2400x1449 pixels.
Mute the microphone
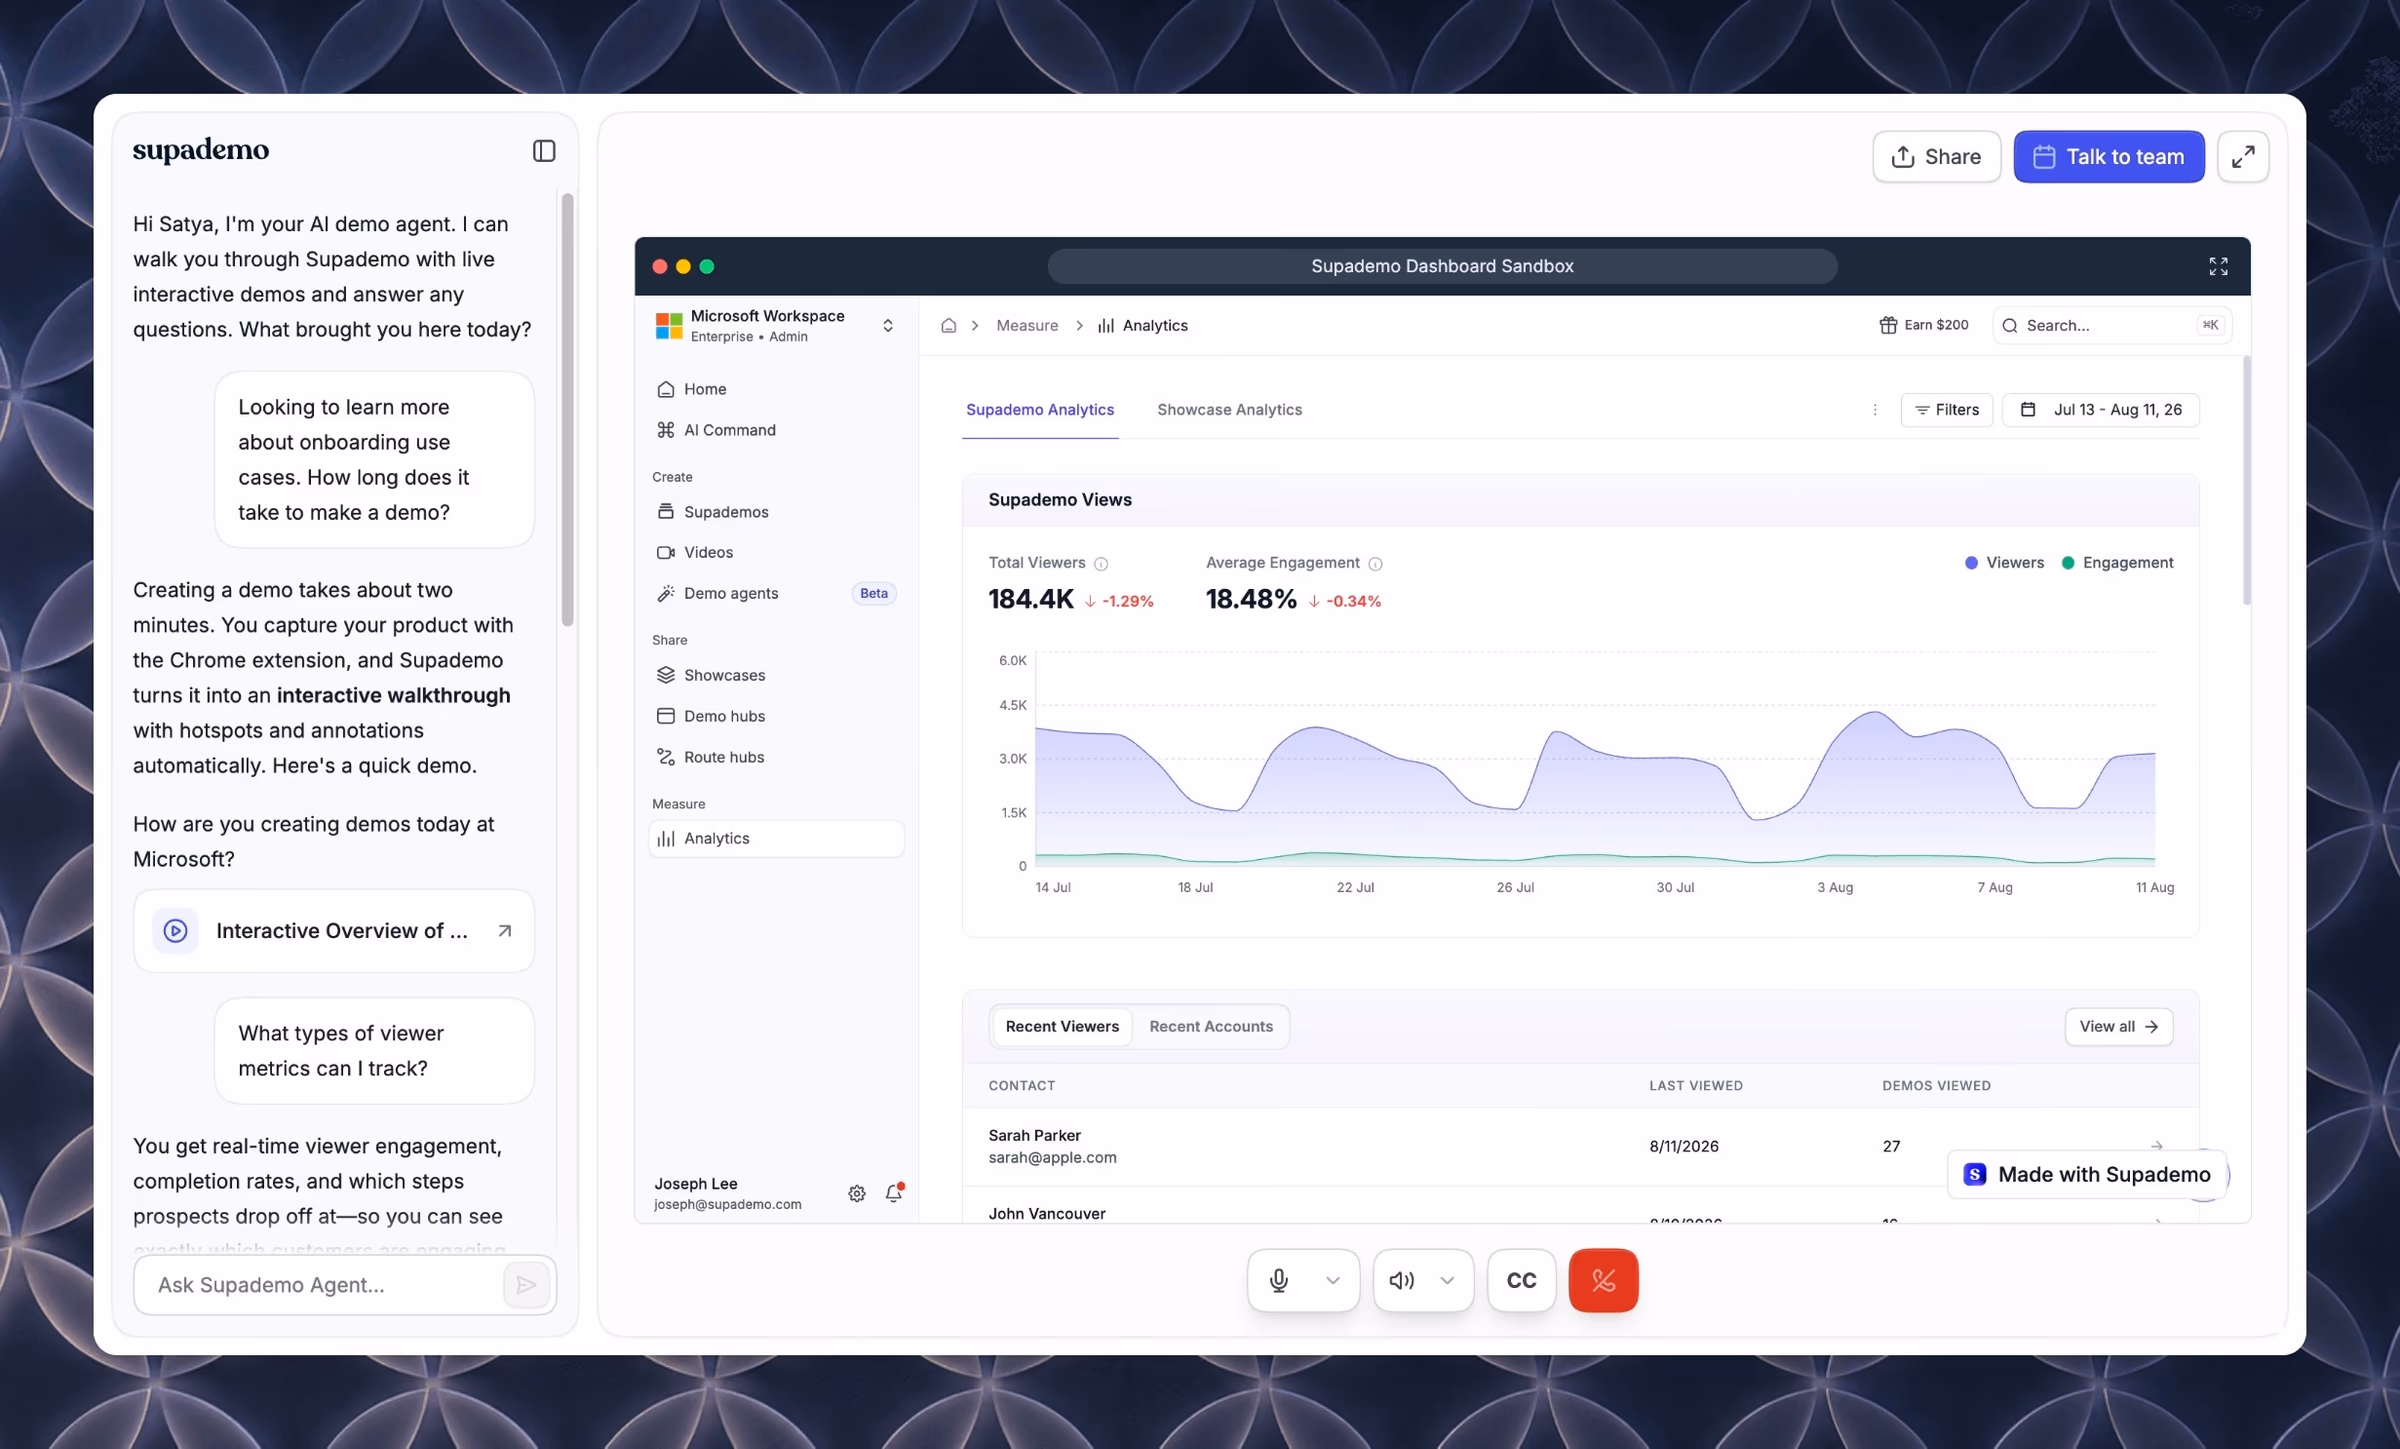tap(1279, 1281)
